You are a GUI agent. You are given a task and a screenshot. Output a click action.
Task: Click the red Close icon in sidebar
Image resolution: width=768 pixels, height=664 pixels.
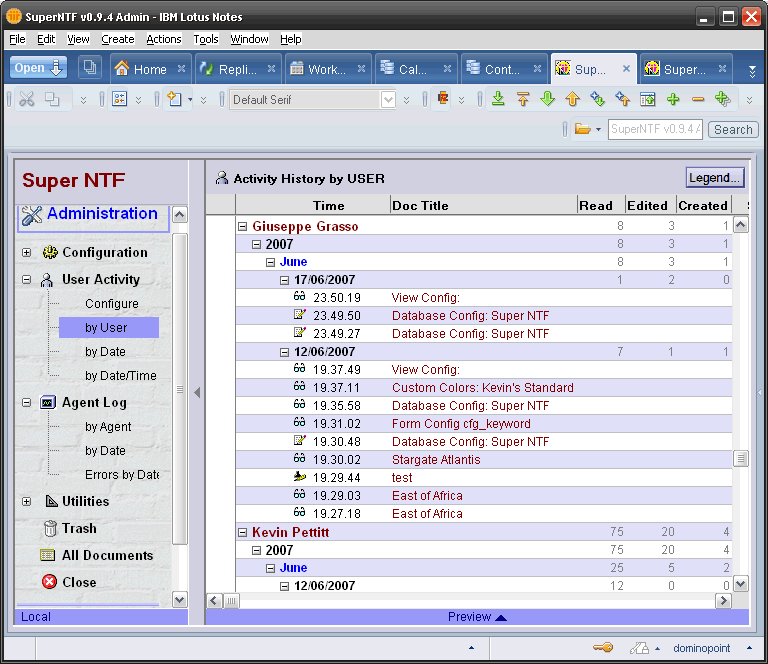(49, 582)
